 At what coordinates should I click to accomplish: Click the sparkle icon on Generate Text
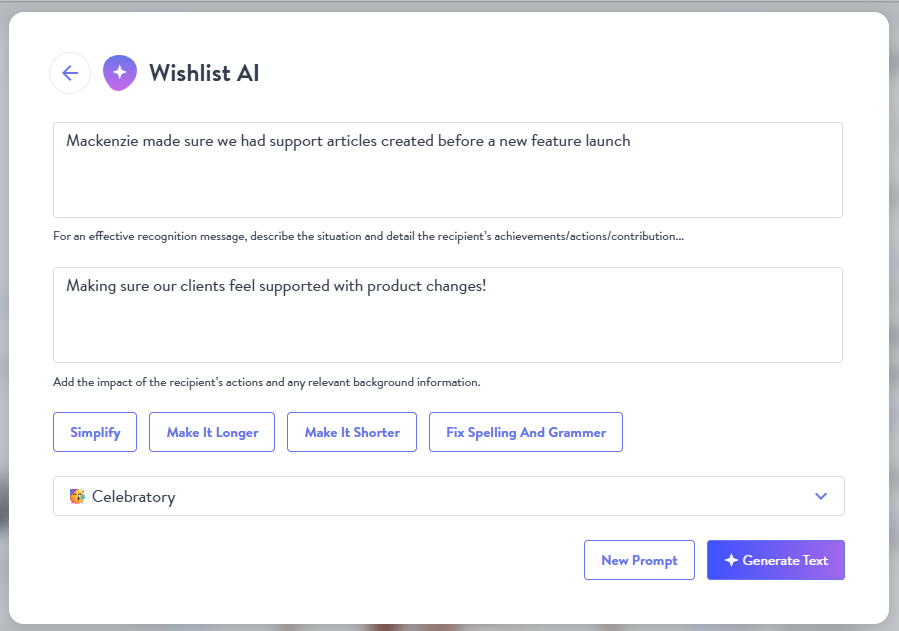click(731, 560)
